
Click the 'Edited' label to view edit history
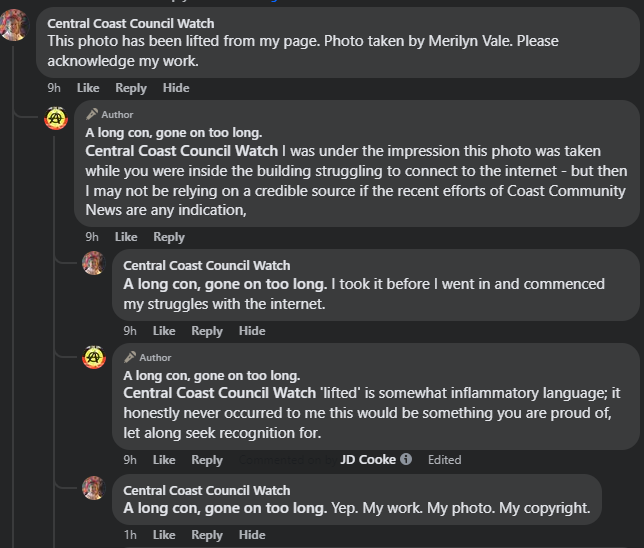tap(445, 460)
